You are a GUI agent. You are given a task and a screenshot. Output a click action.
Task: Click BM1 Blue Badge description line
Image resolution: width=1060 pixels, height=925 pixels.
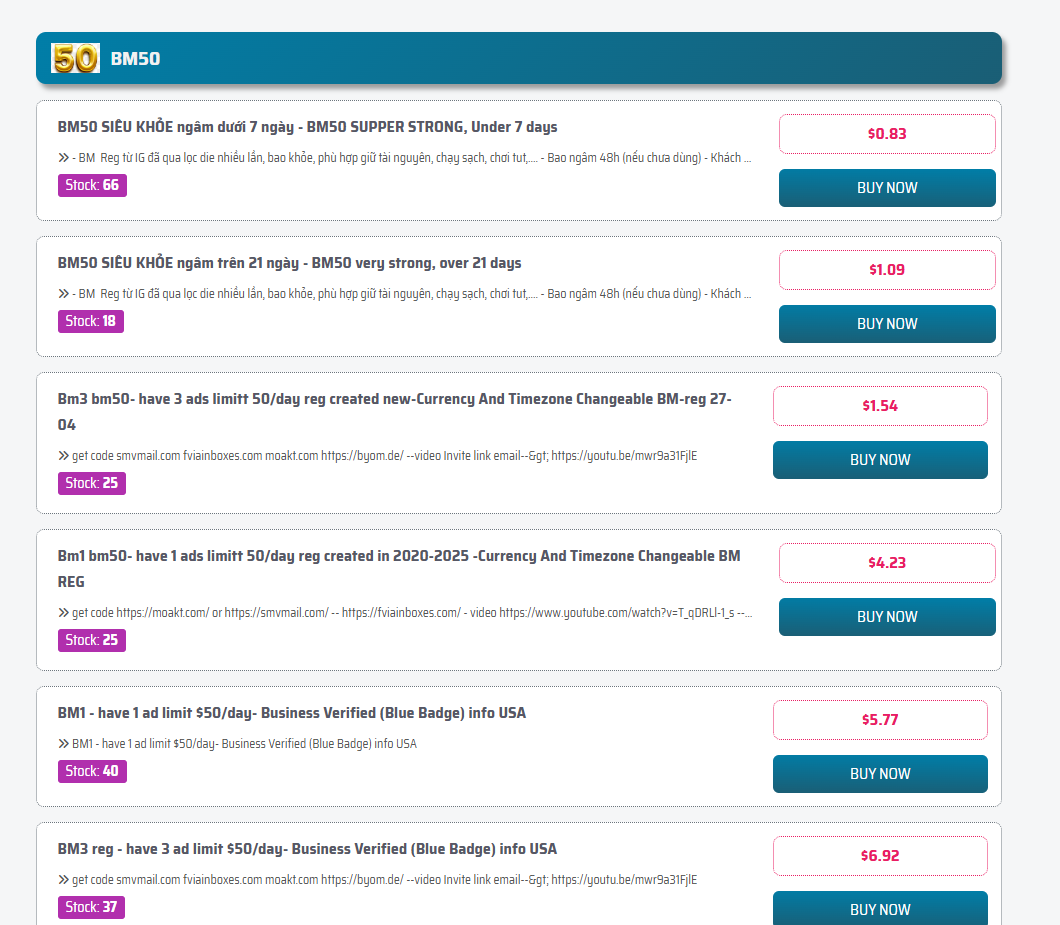[237, 744]
